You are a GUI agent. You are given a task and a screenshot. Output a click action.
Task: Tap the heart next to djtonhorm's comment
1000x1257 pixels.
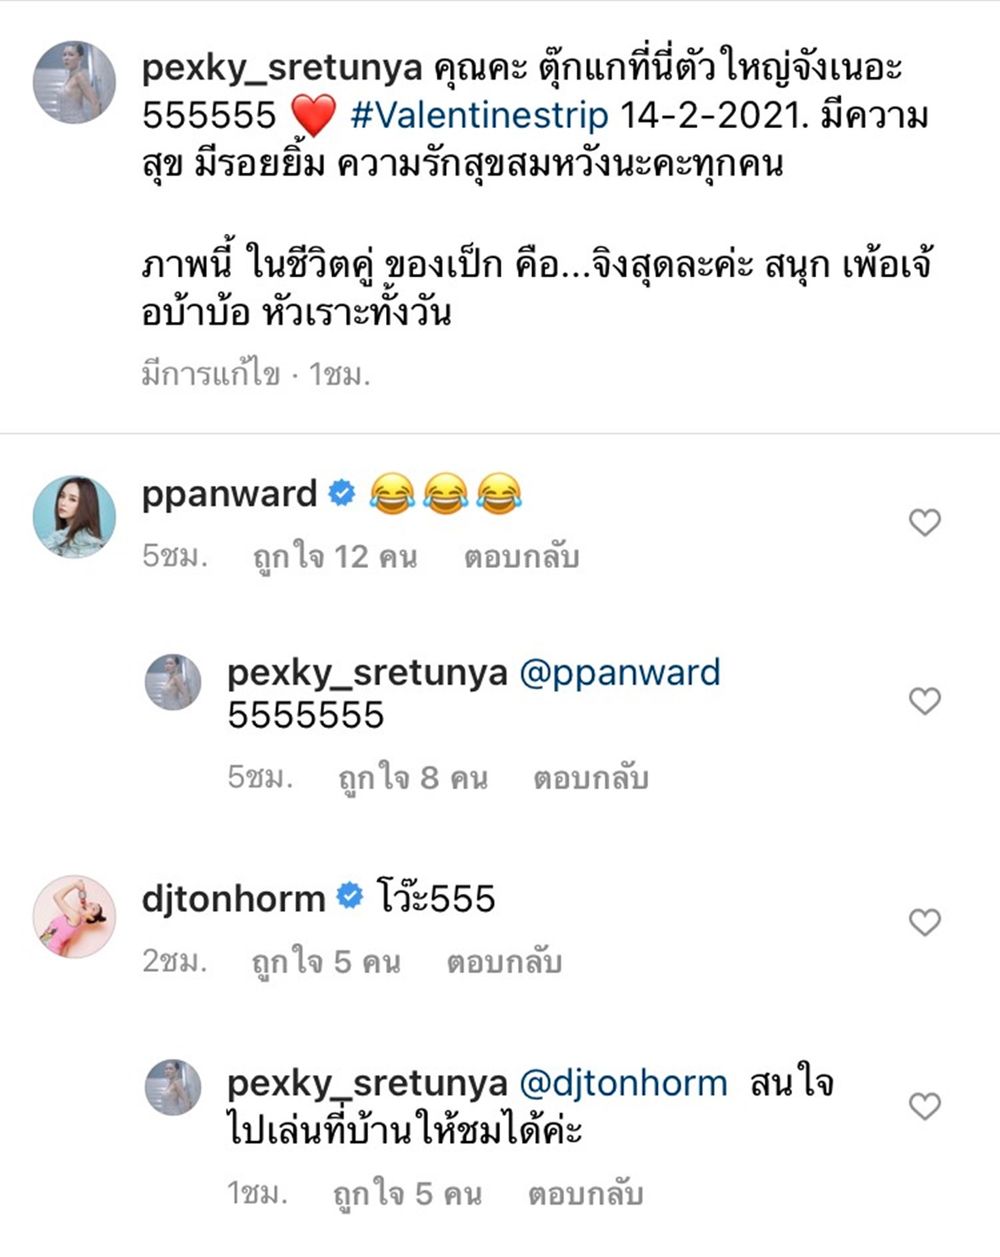[925, 922]
